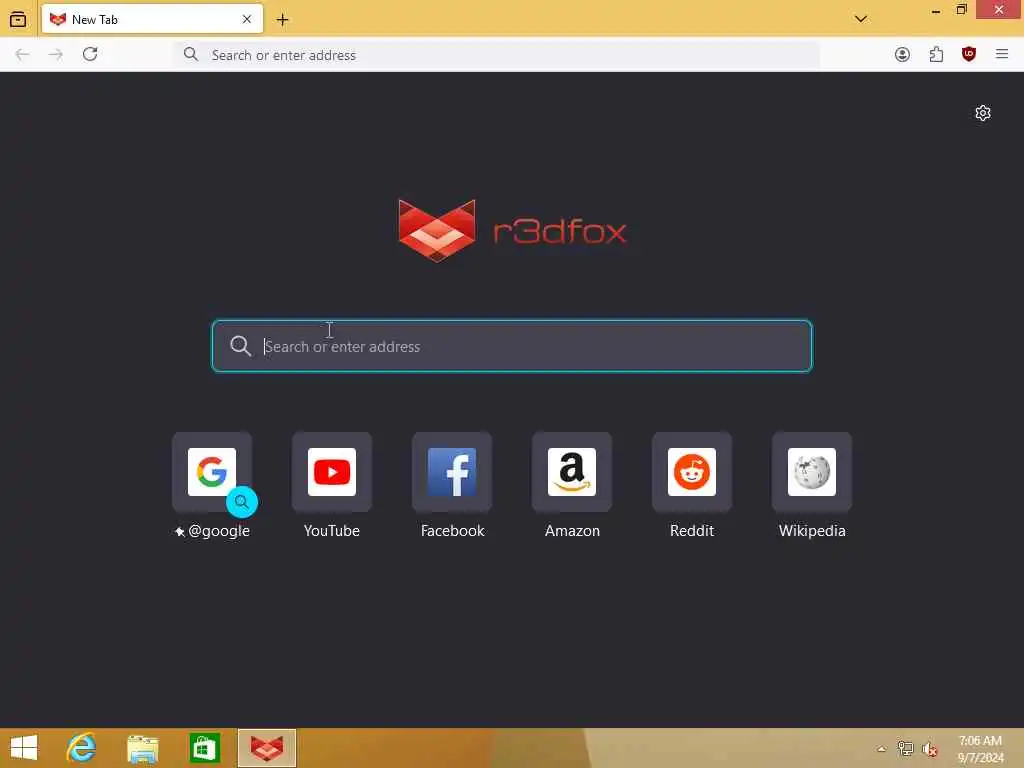Click the Amazon label text
The width and height of the screenshot is (1024, 768).
[572, 531]
